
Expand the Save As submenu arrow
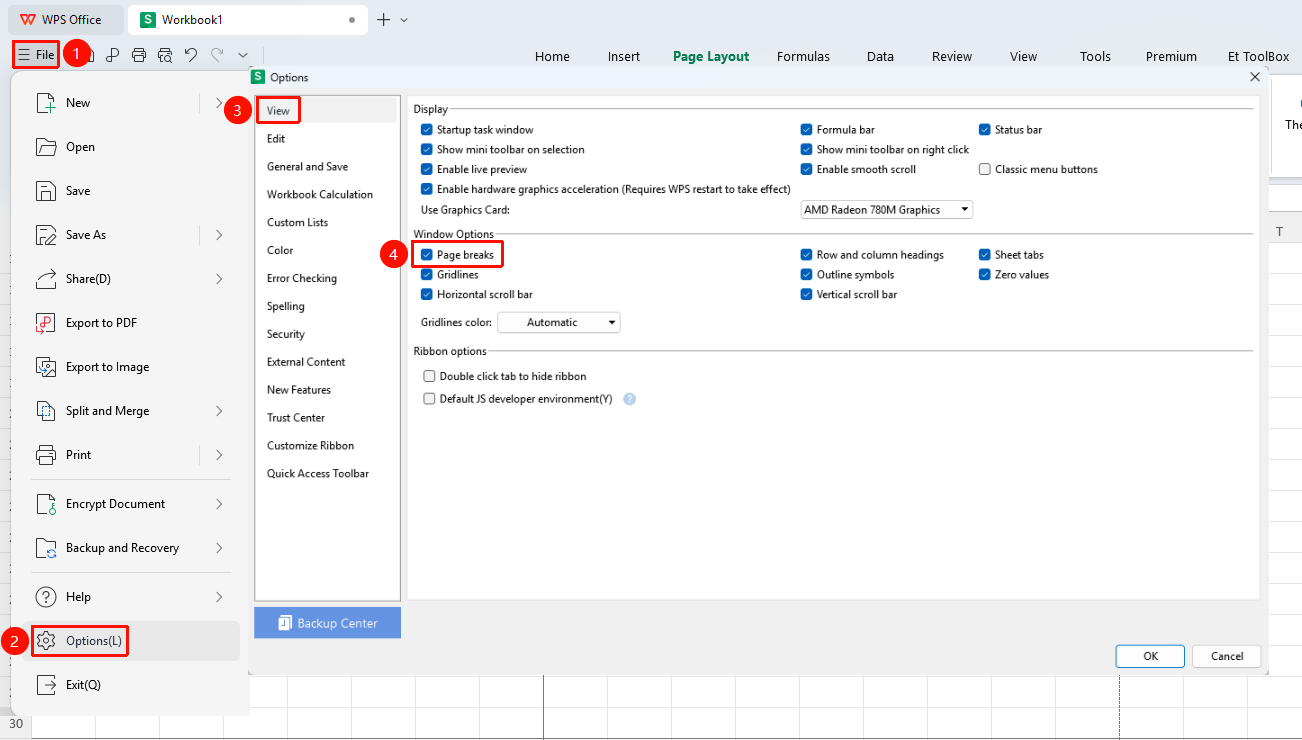pyautogui.click(x=219, y=235)
